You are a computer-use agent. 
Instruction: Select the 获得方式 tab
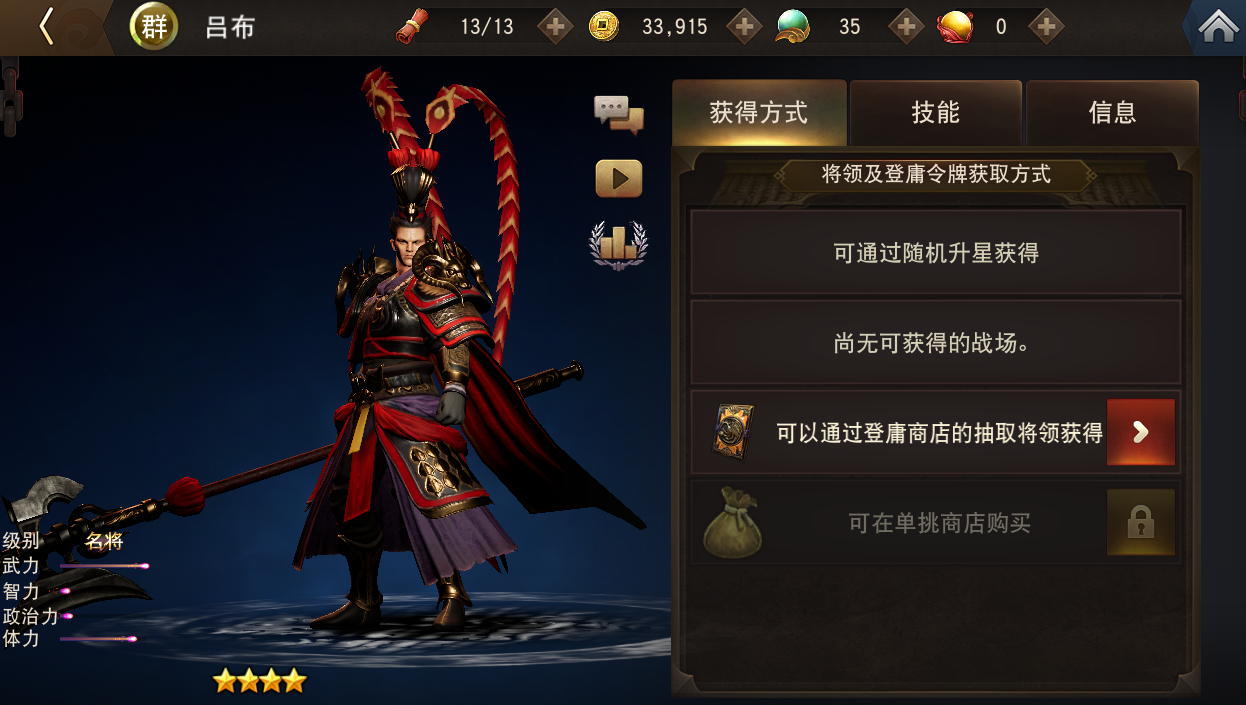[759, 113]
